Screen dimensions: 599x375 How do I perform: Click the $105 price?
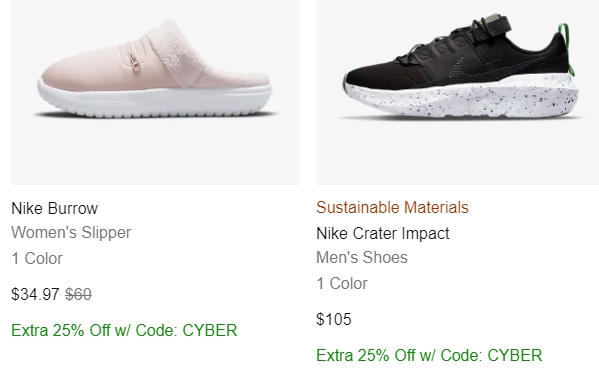click(334, 319)
